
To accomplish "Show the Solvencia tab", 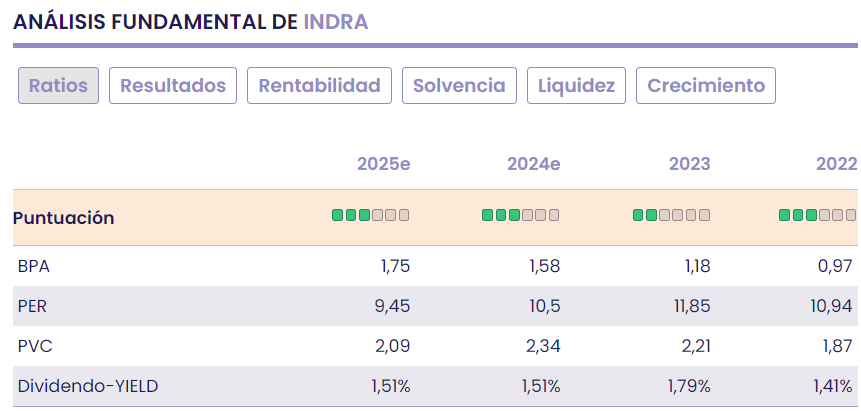I will [460, 86].
